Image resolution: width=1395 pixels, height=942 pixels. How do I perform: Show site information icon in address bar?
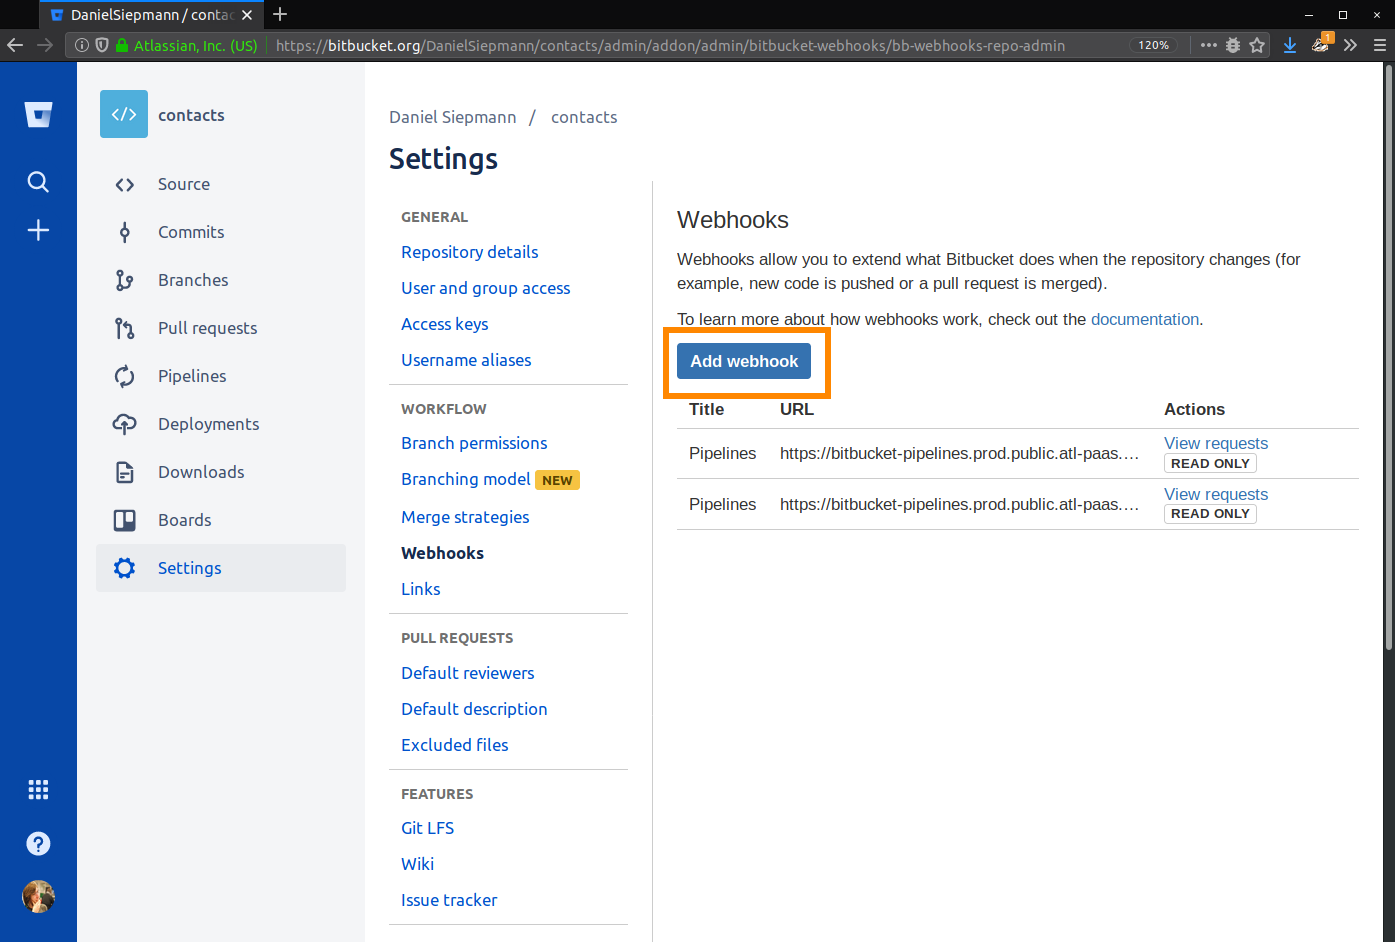(x=82, y=45)
